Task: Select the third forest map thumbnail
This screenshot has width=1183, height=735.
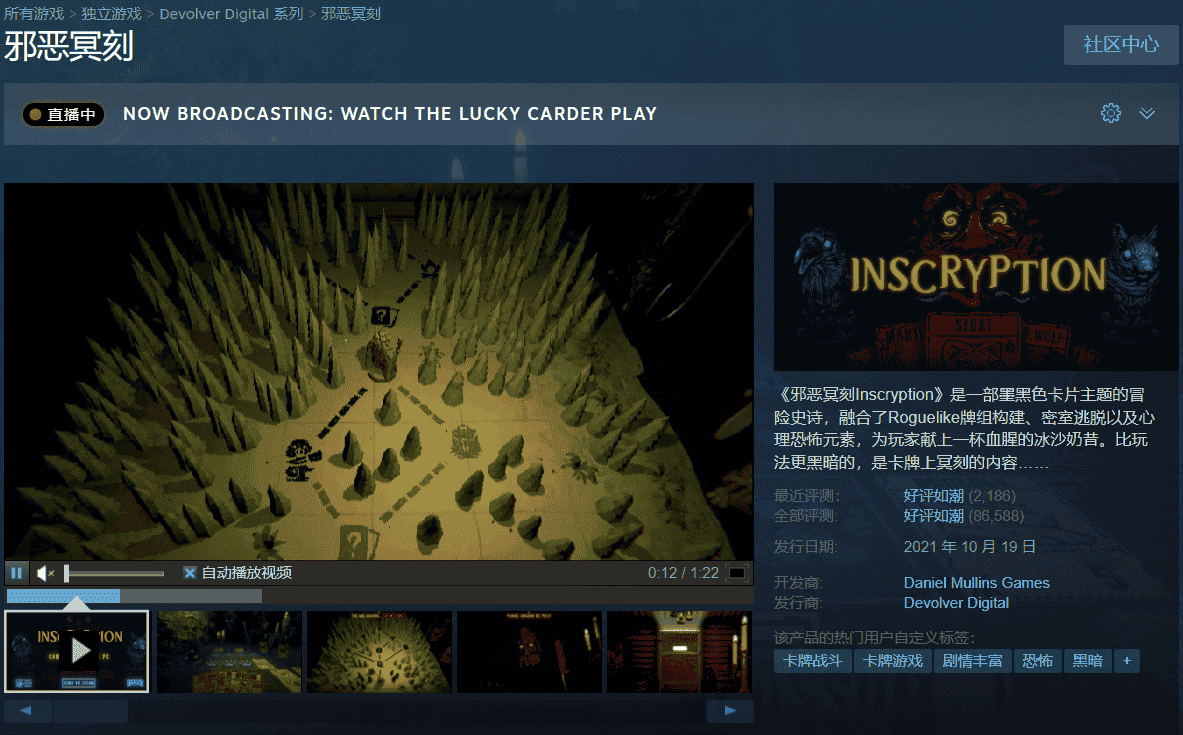Action: 379,651
